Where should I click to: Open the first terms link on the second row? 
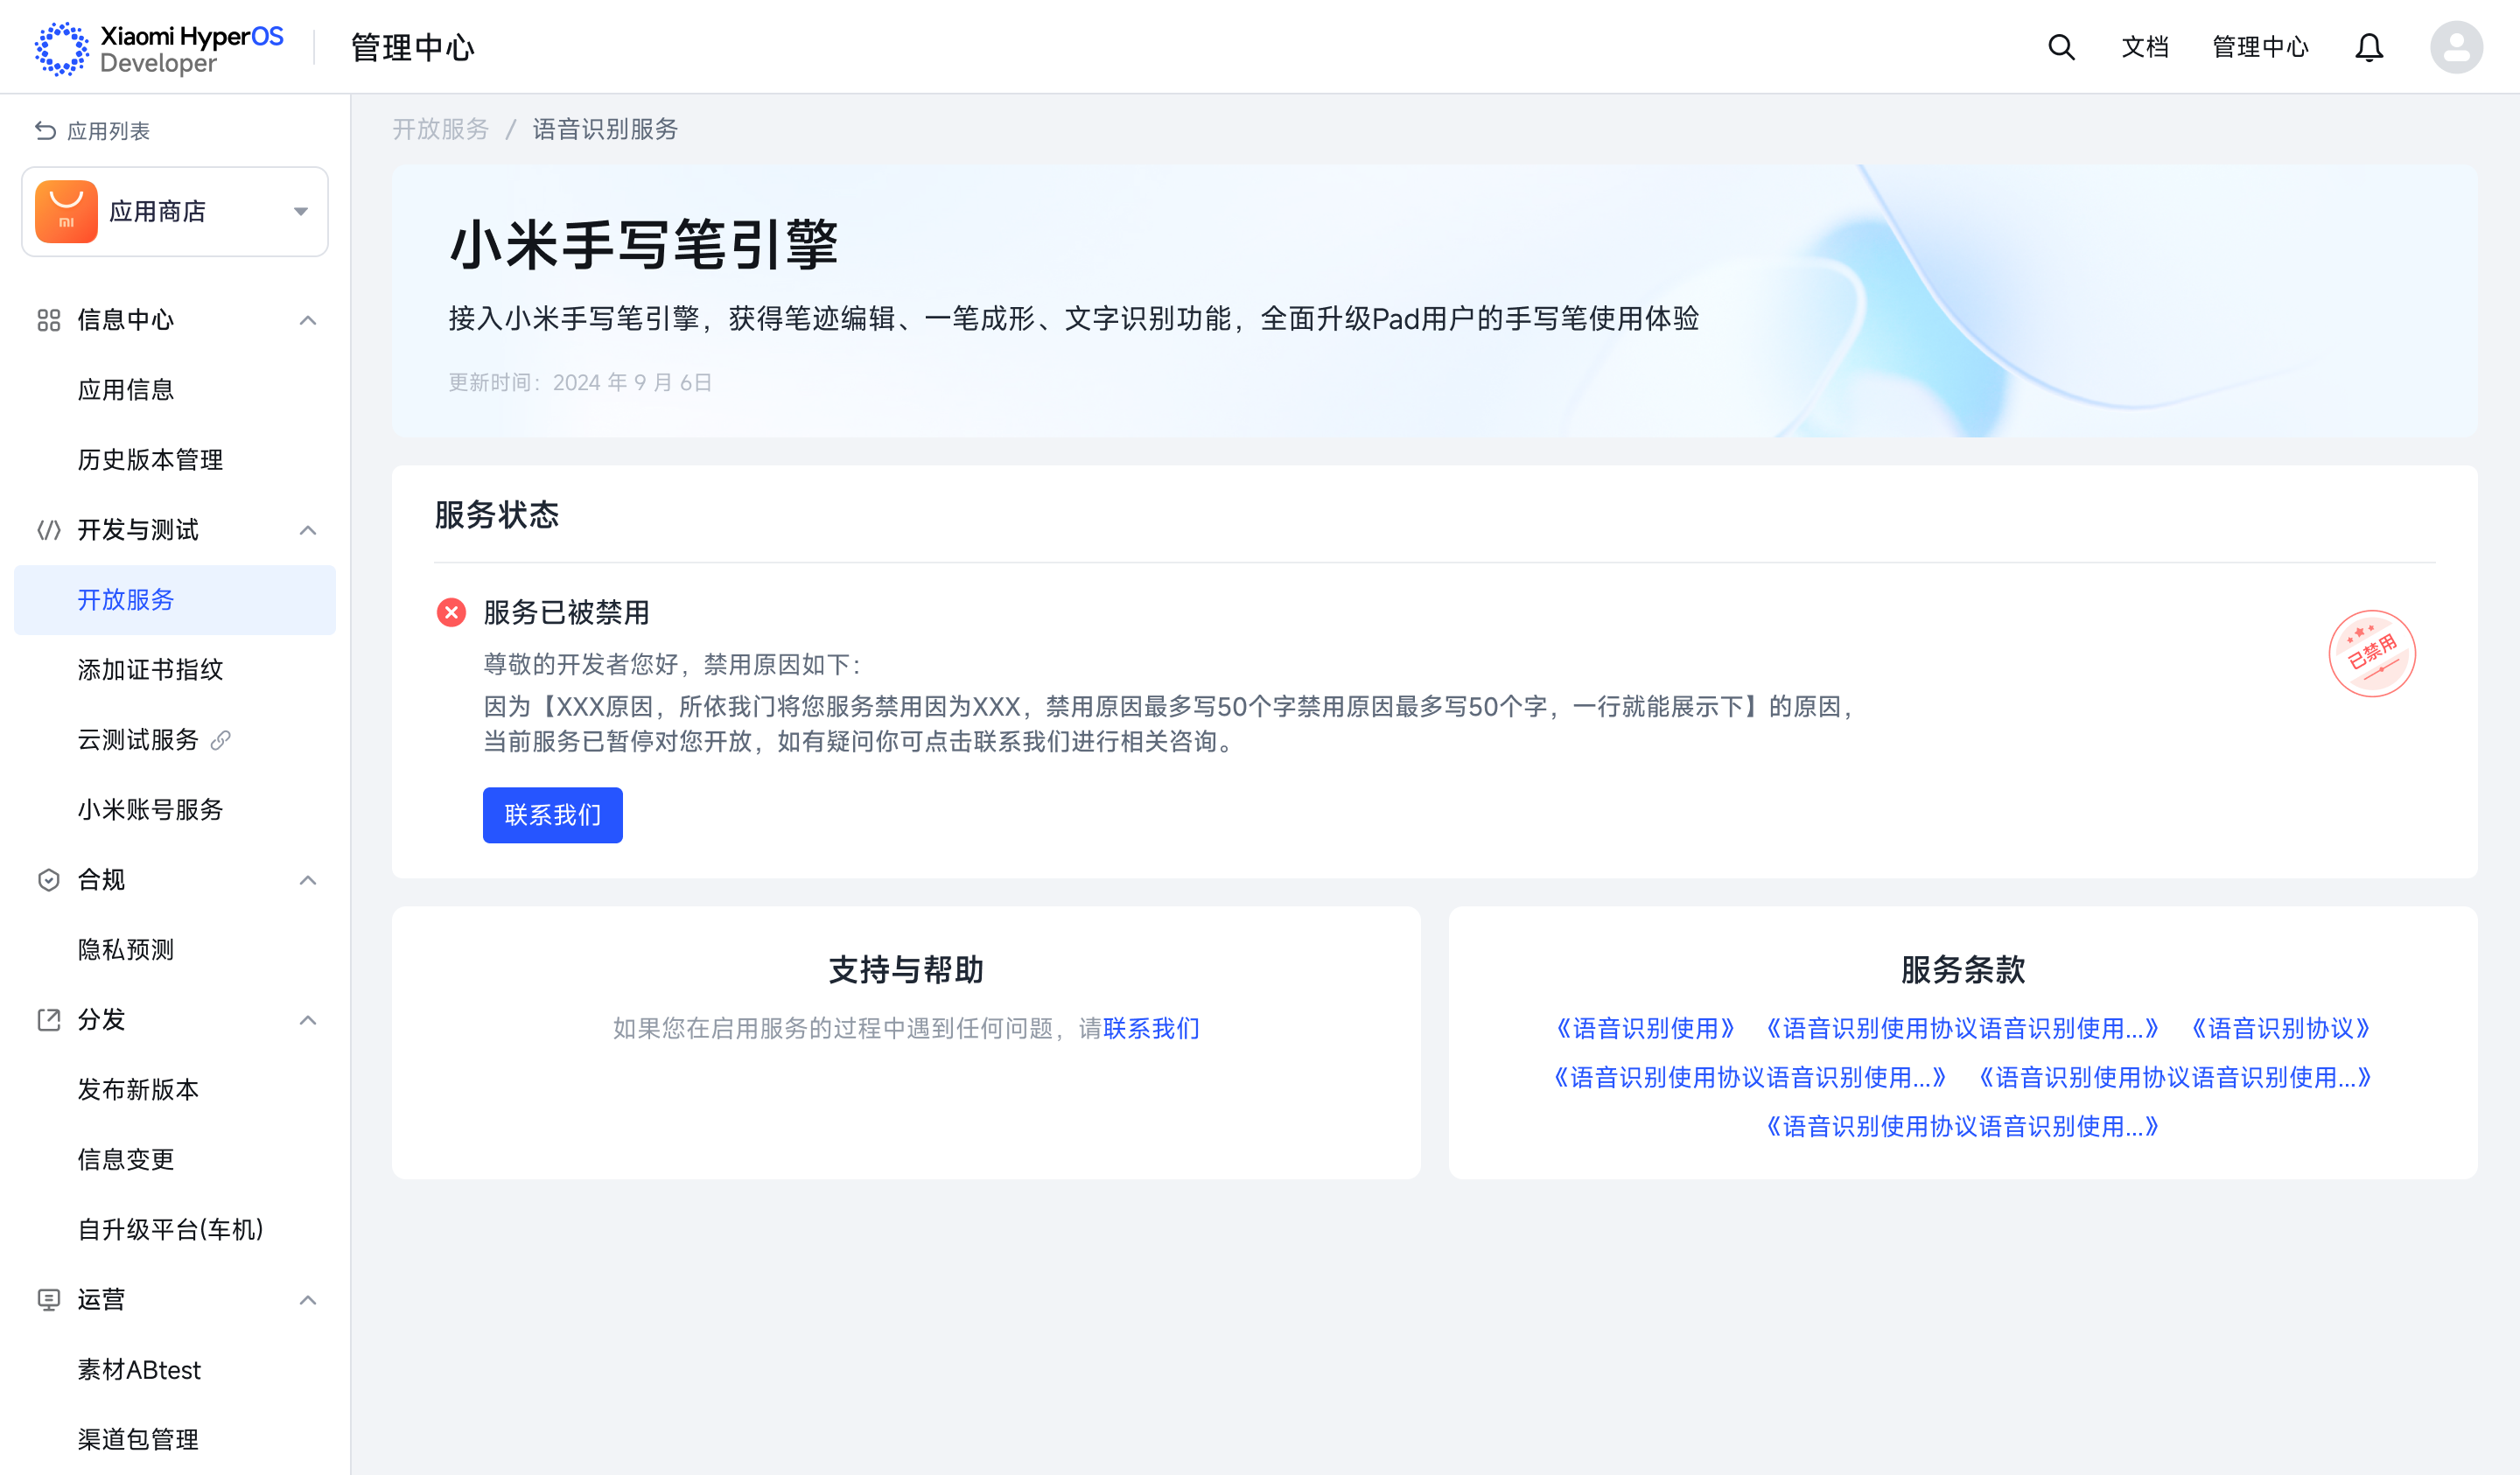[1750, 1077]
